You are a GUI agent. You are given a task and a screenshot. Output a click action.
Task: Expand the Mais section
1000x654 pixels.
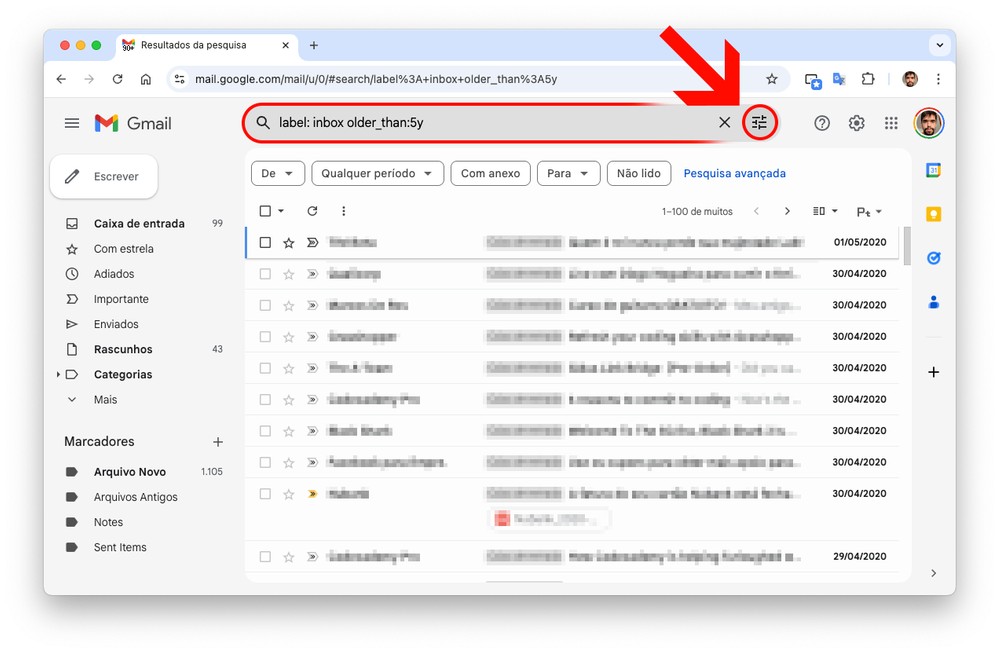[x=105, y=399]
